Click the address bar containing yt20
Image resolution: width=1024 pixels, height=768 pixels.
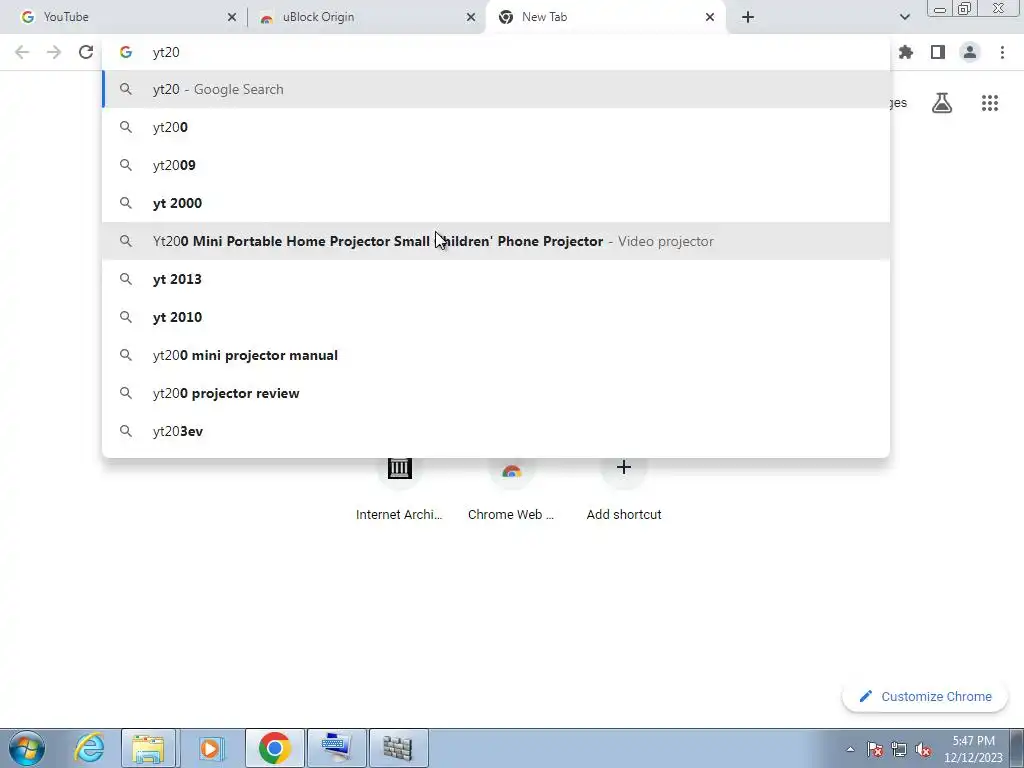pyautogui.click(x=496, y=52)
